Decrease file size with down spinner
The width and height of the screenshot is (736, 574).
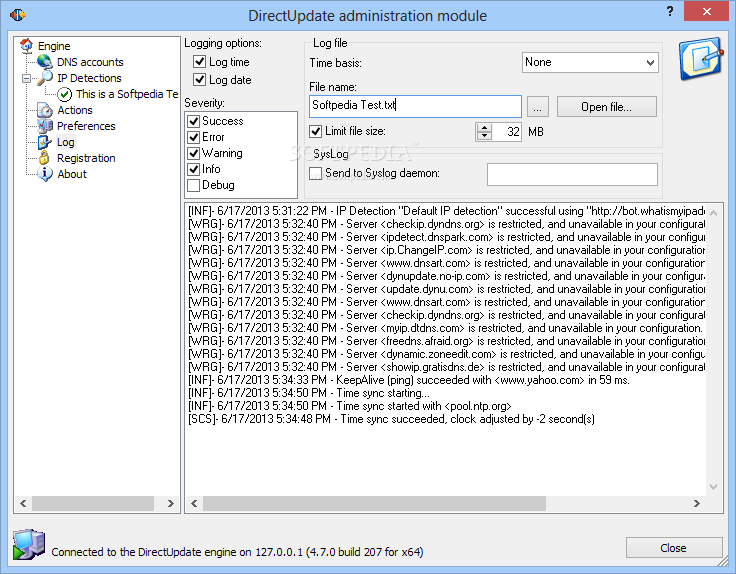point(483,136)
